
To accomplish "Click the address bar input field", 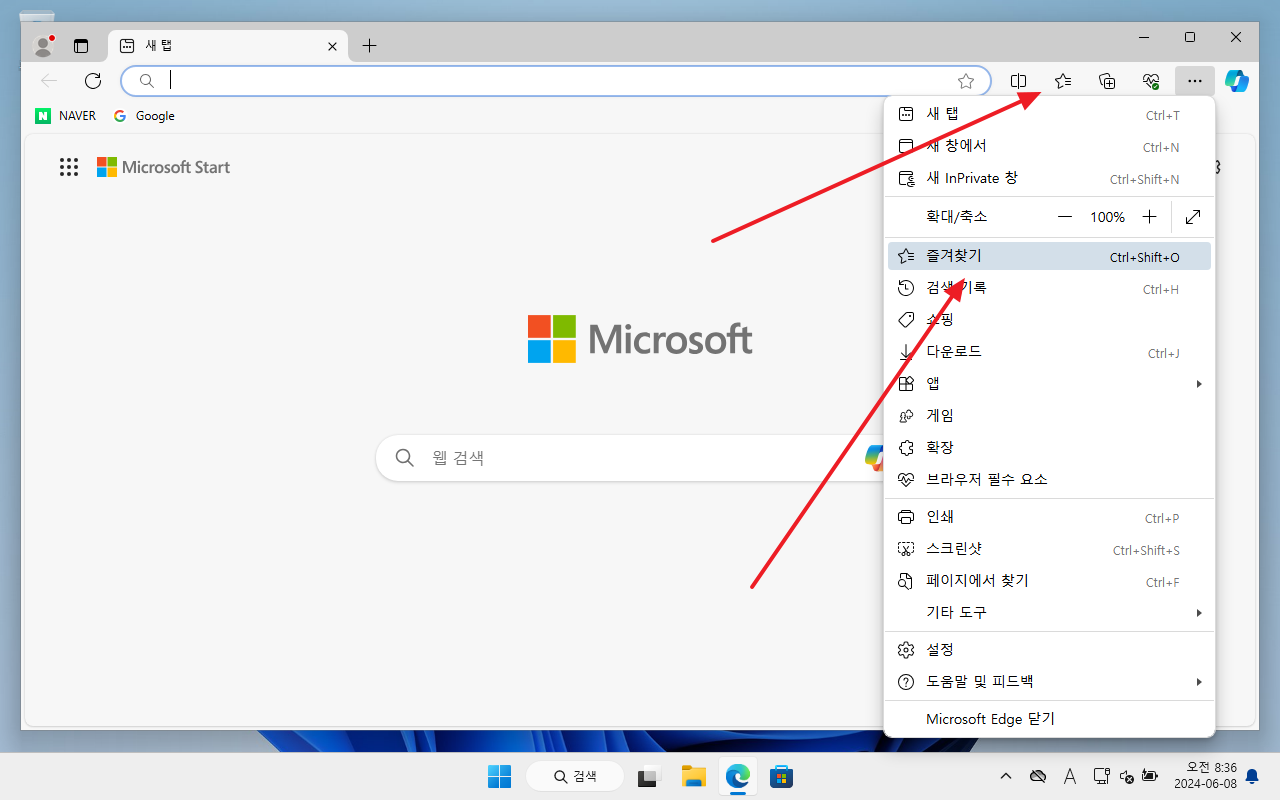I will [x=555, y=81].
